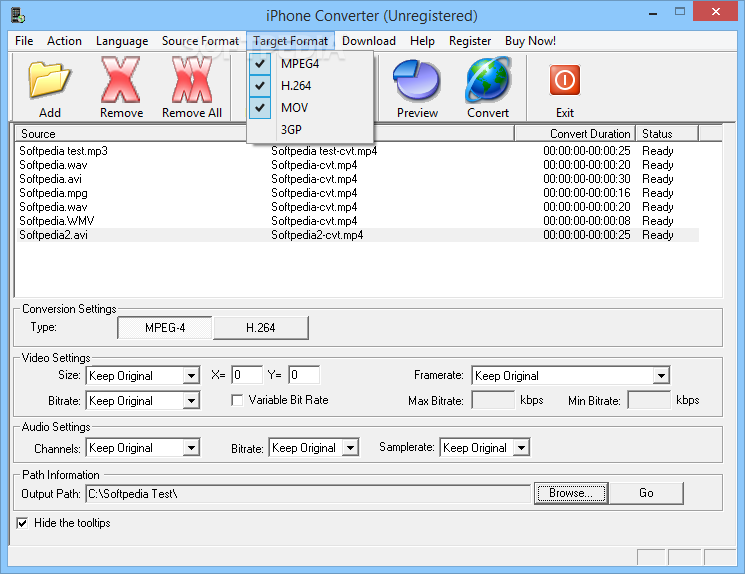The image size is (745, 574).
Task: Close the Target Format menu
Action: (290, 41)
